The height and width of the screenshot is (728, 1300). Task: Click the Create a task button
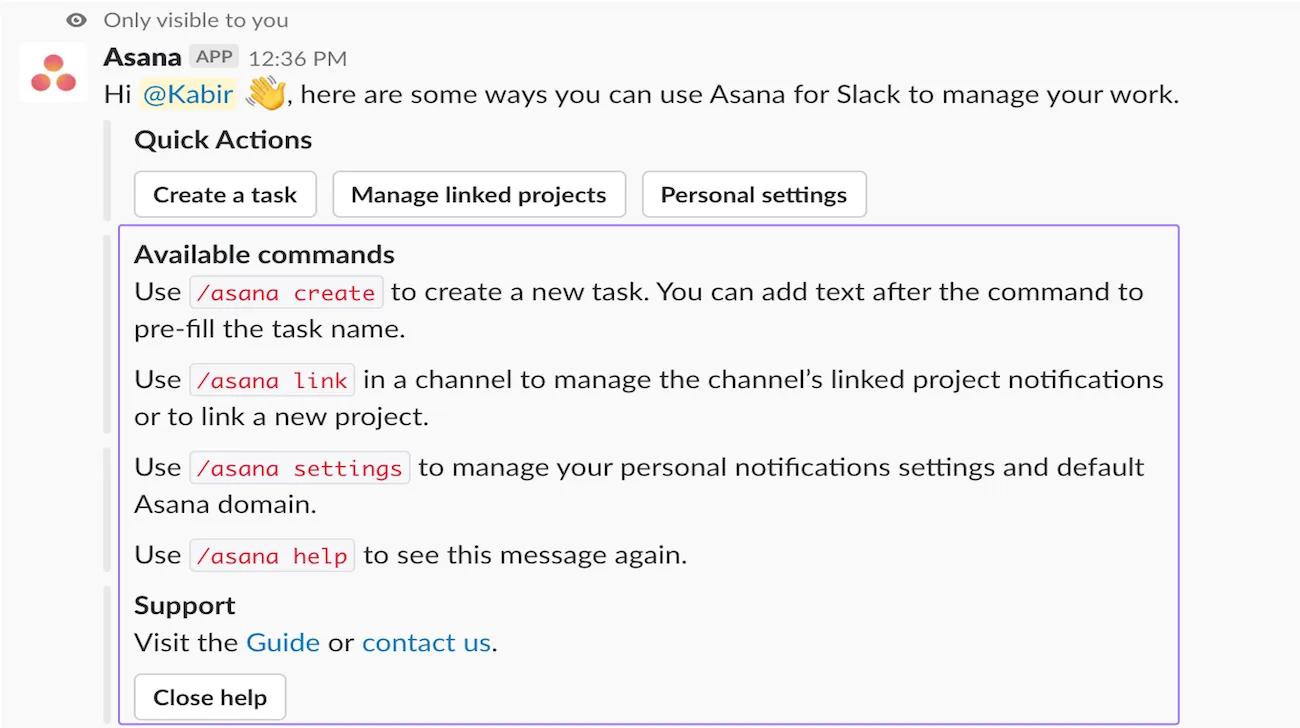click(x=224, y=194)
